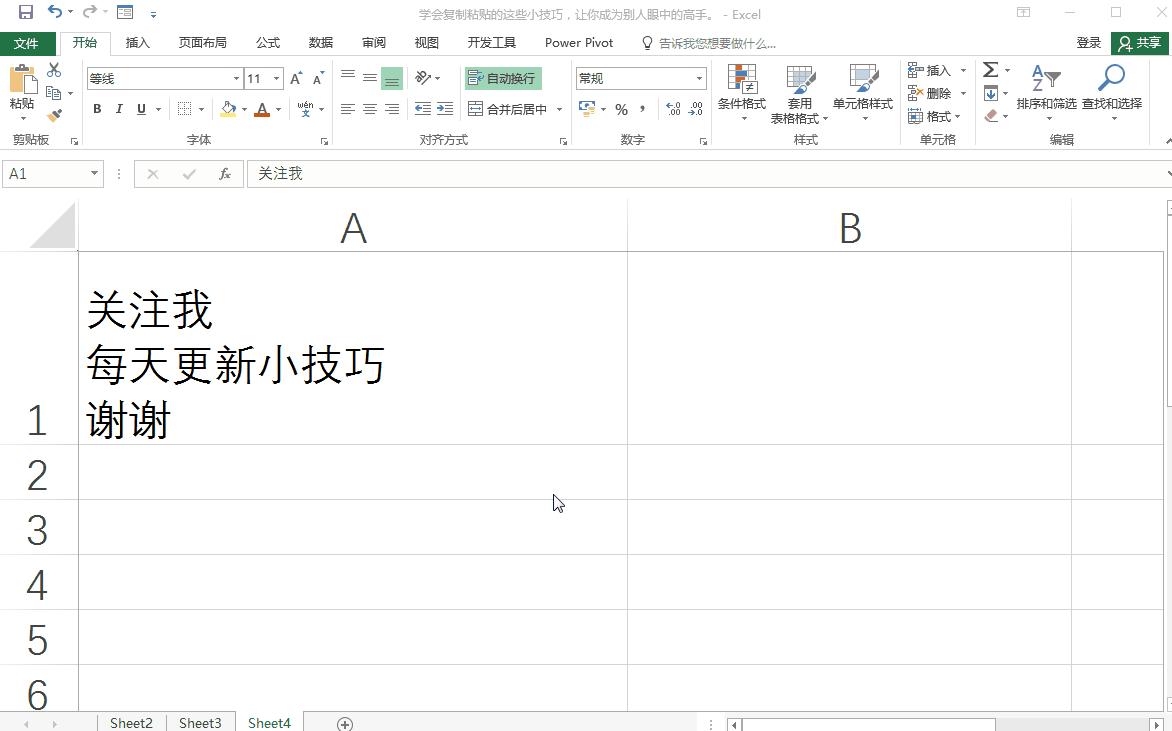Open 排序和筛选 sort and filter tool

pyautogui.click(x=1045, y=90)
